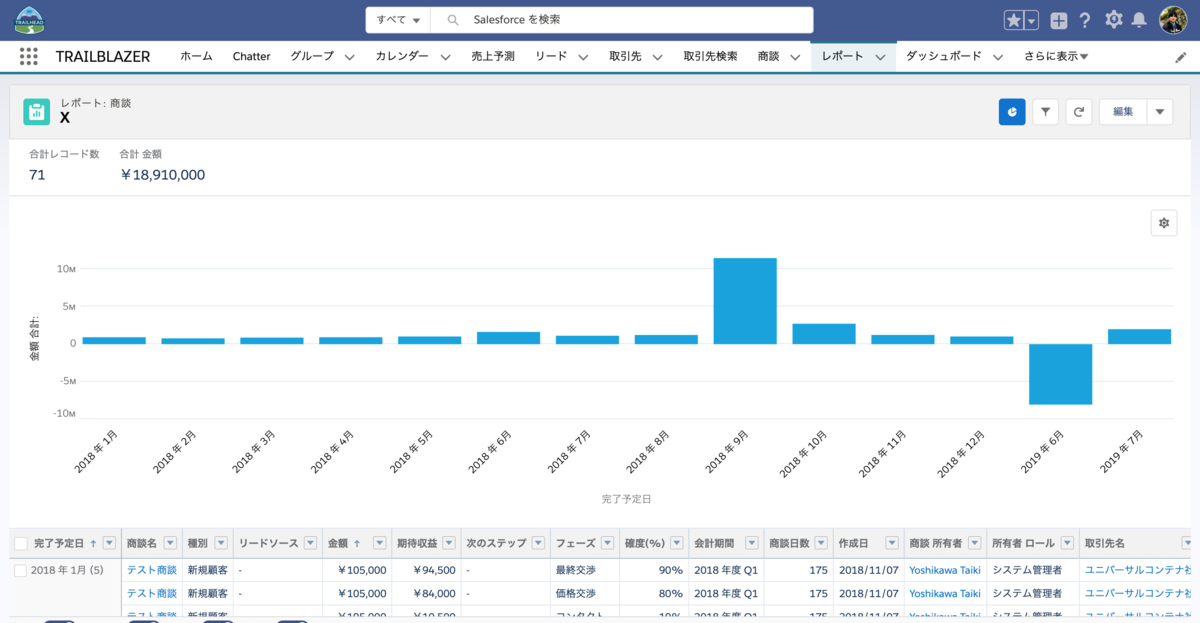Screen dimensions: 1200x623
Task: Open リードソース column menu arrow
Action: coord(310,543)
